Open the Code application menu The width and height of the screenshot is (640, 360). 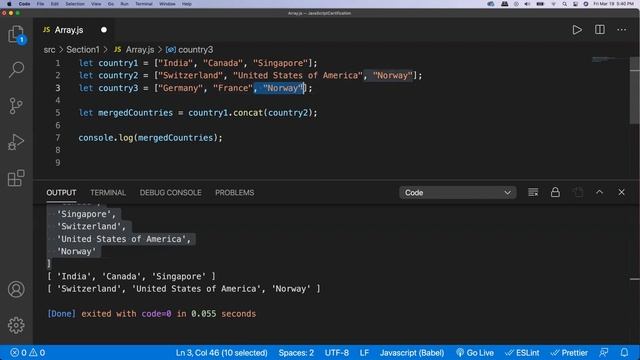click(24, 4)
